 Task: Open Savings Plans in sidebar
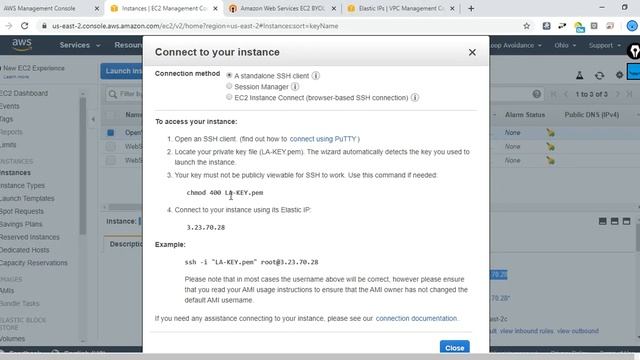[x=21, y=224]
